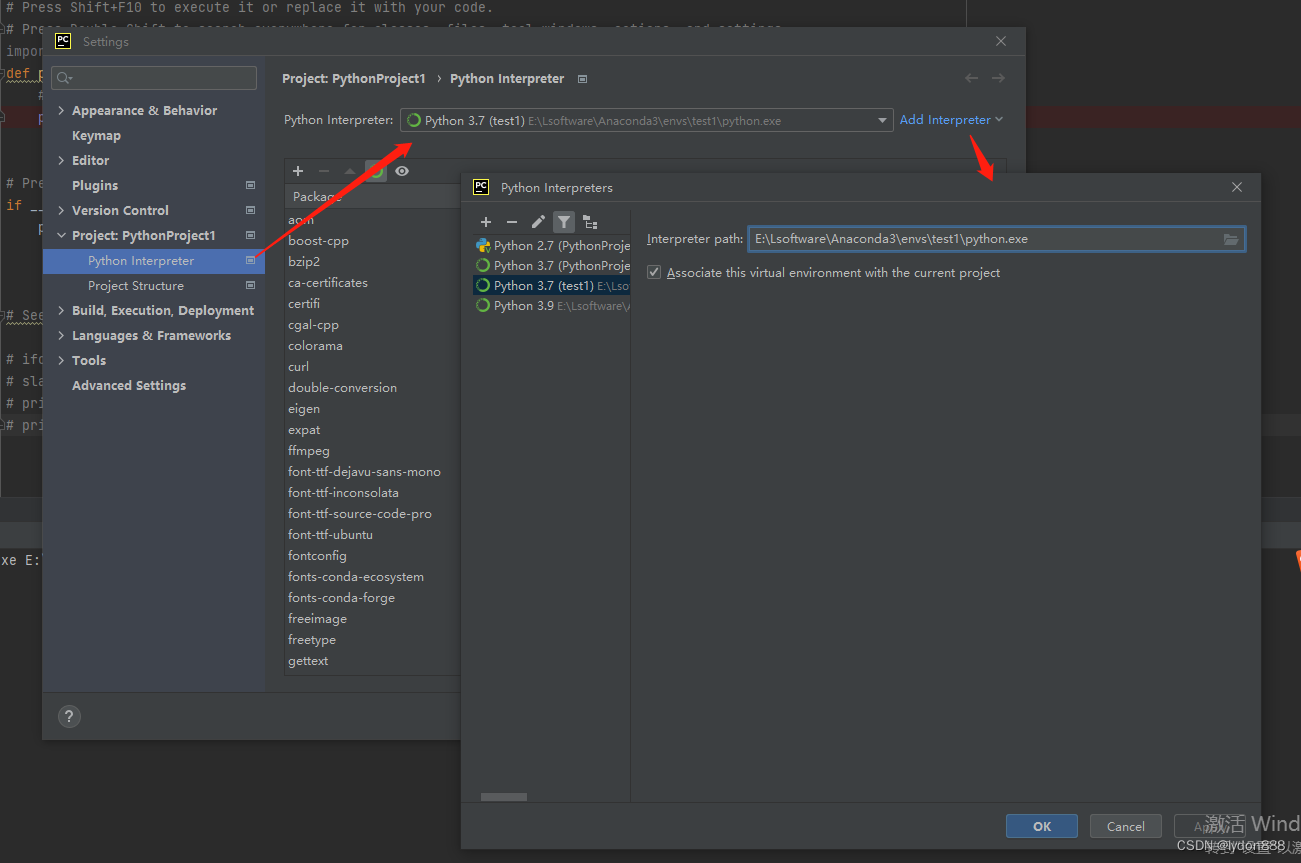Open the Python Interpreter combo box
1301x863 pixels.
pyautogui.click(x=646, y=120)
